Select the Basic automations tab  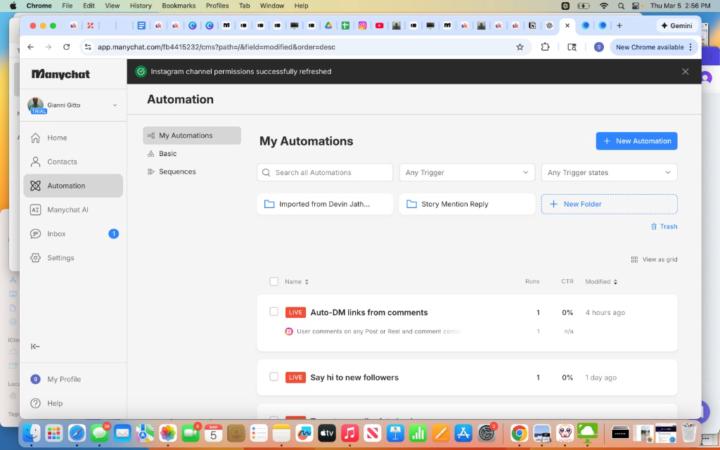click(x=167, y=153)
